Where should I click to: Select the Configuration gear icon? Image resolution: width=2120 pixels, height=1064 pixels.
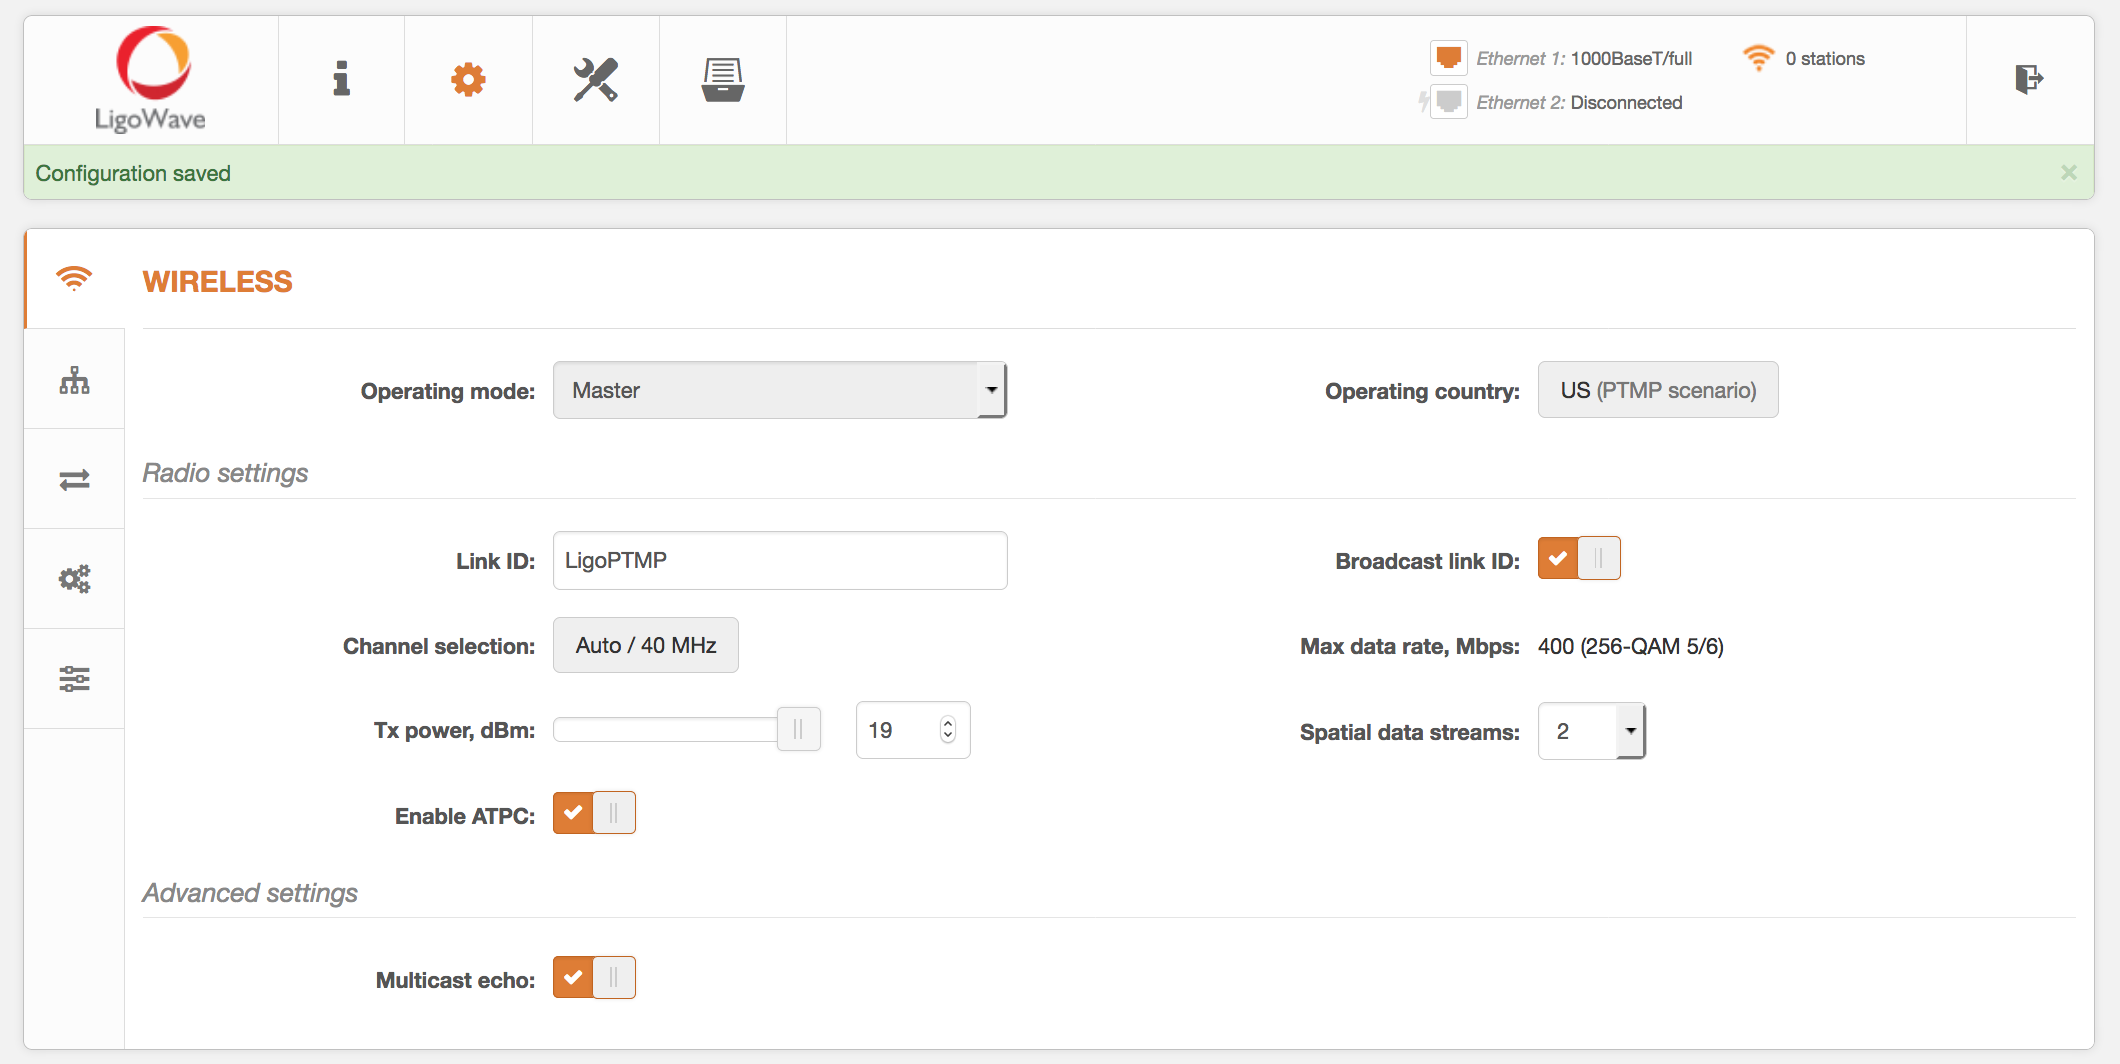[x=468, y=79]
